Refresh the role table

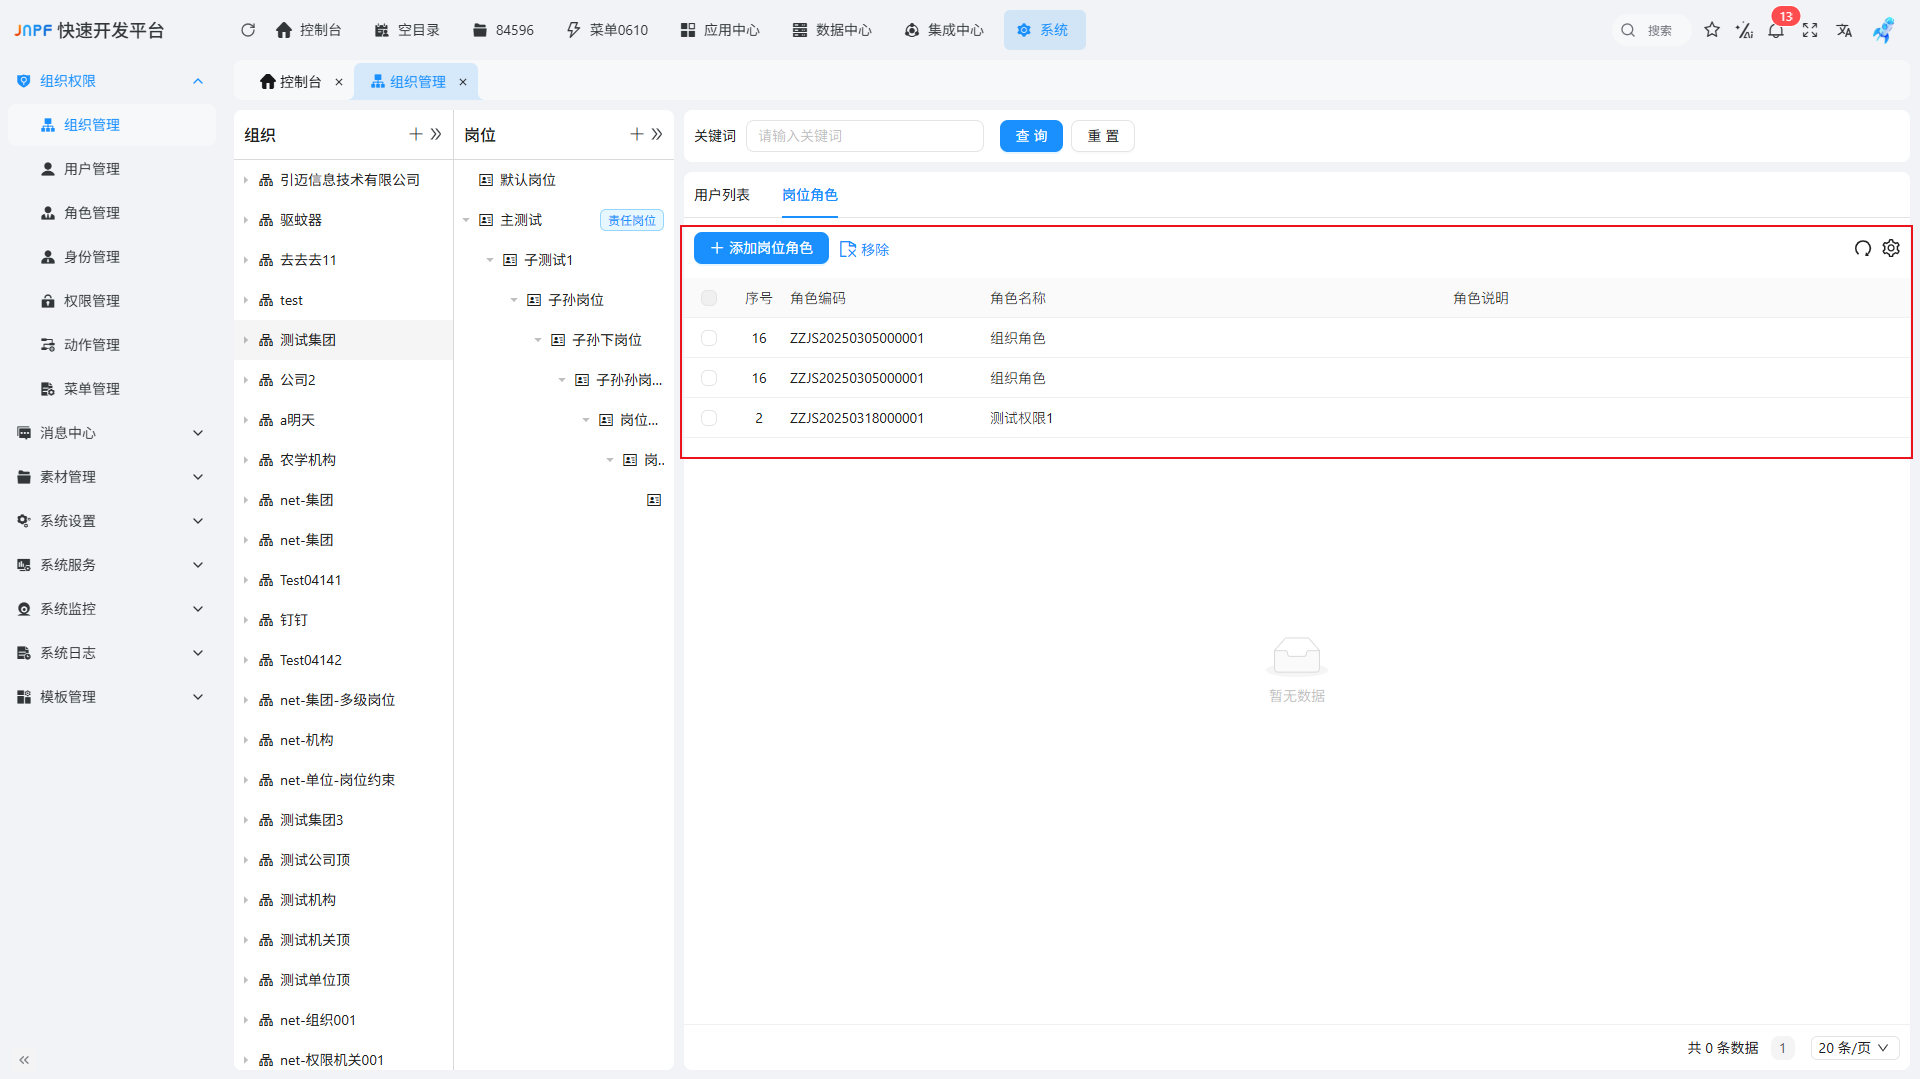(1862, 248)
